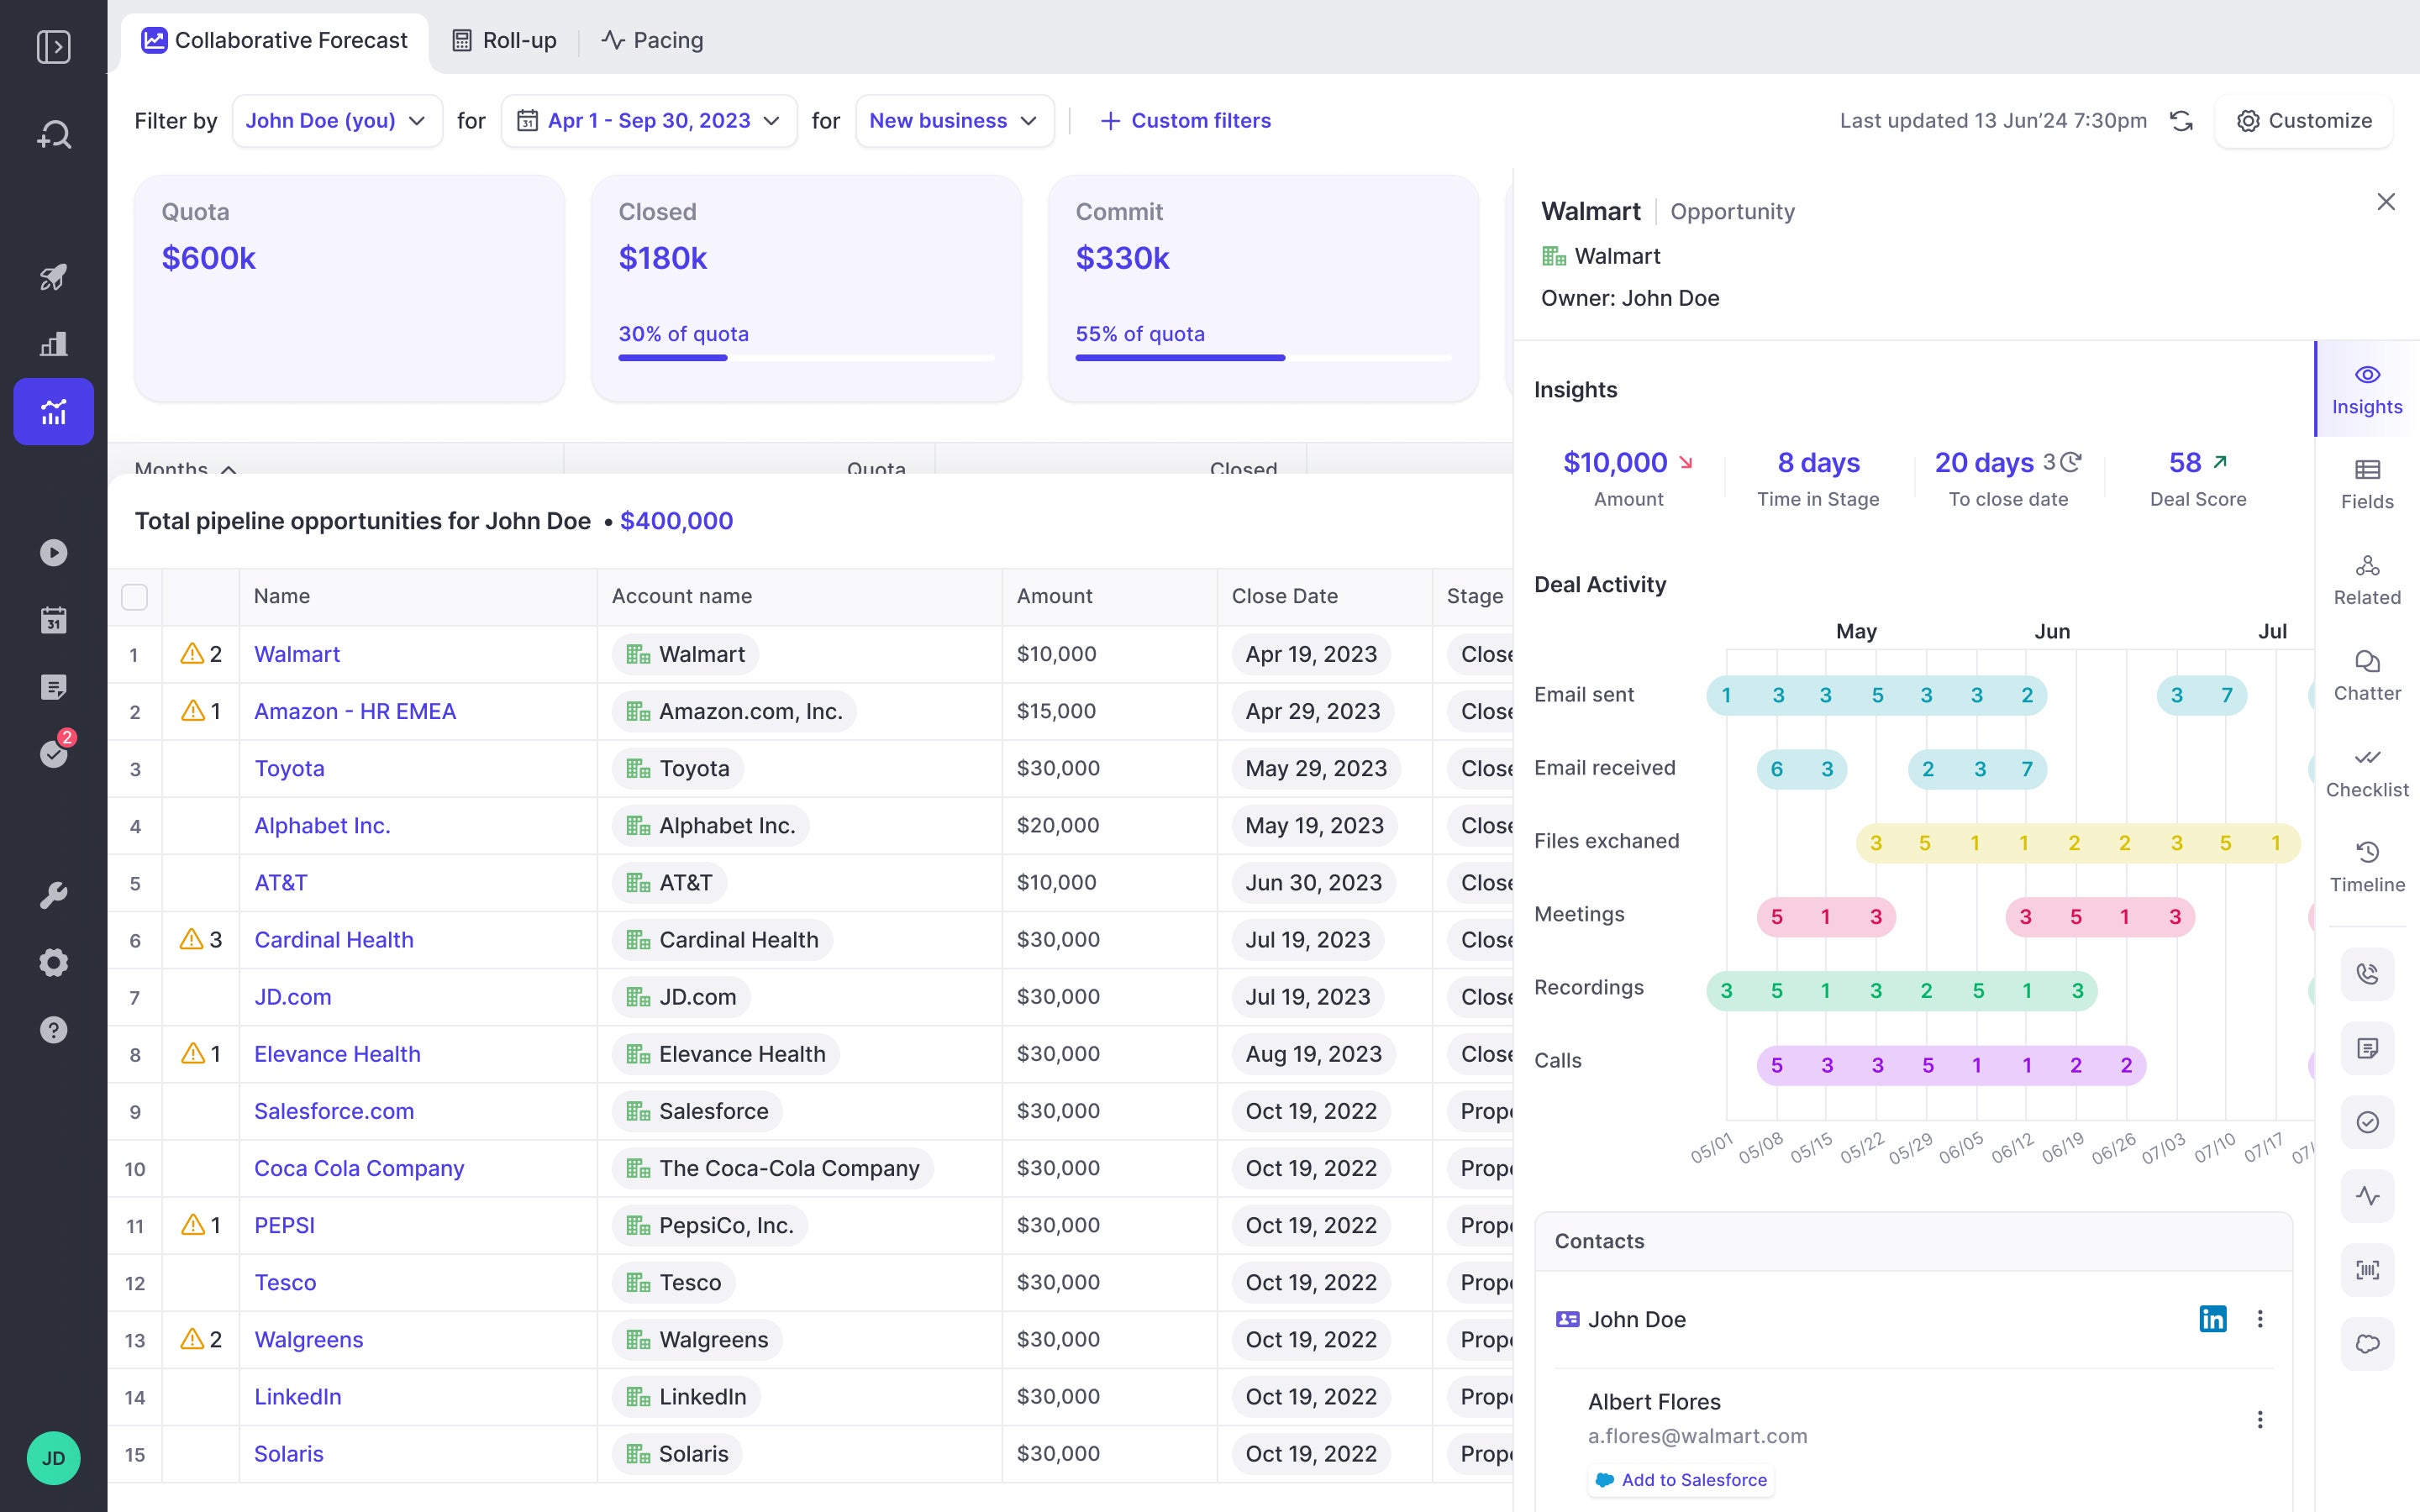Select the Timeline panel tab
The height and width of the screenshot is (1512, 2420).
pyautogui.click(x=2367, y=868)
